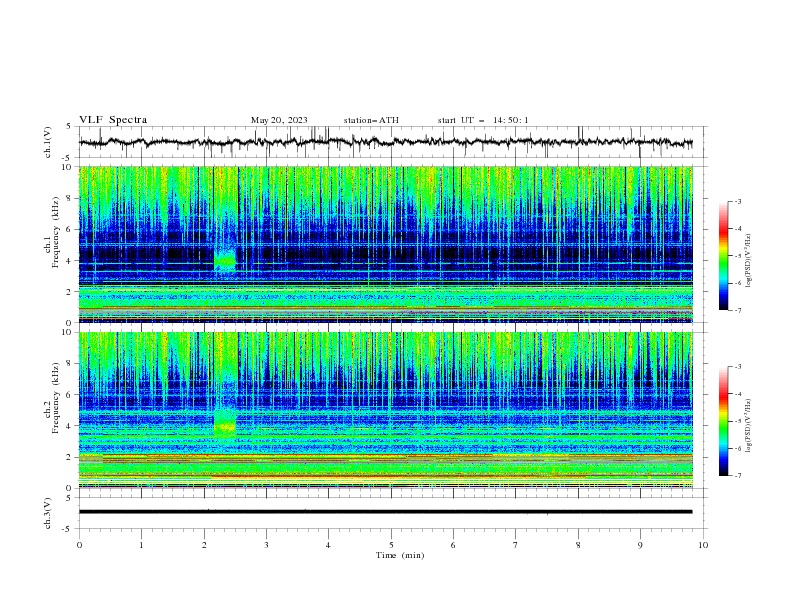This screenshot has height=612, width=792.
Task: Click the "5" tick of the ch.1(V) axis
Action: pos(69,127)
